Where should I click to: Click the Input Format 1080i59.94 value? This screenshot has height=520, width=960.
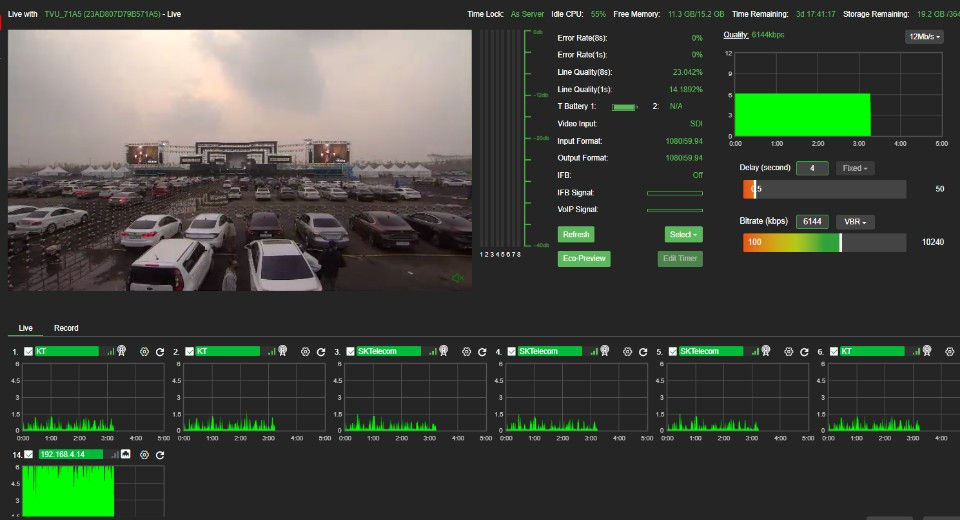click(684, 141)
